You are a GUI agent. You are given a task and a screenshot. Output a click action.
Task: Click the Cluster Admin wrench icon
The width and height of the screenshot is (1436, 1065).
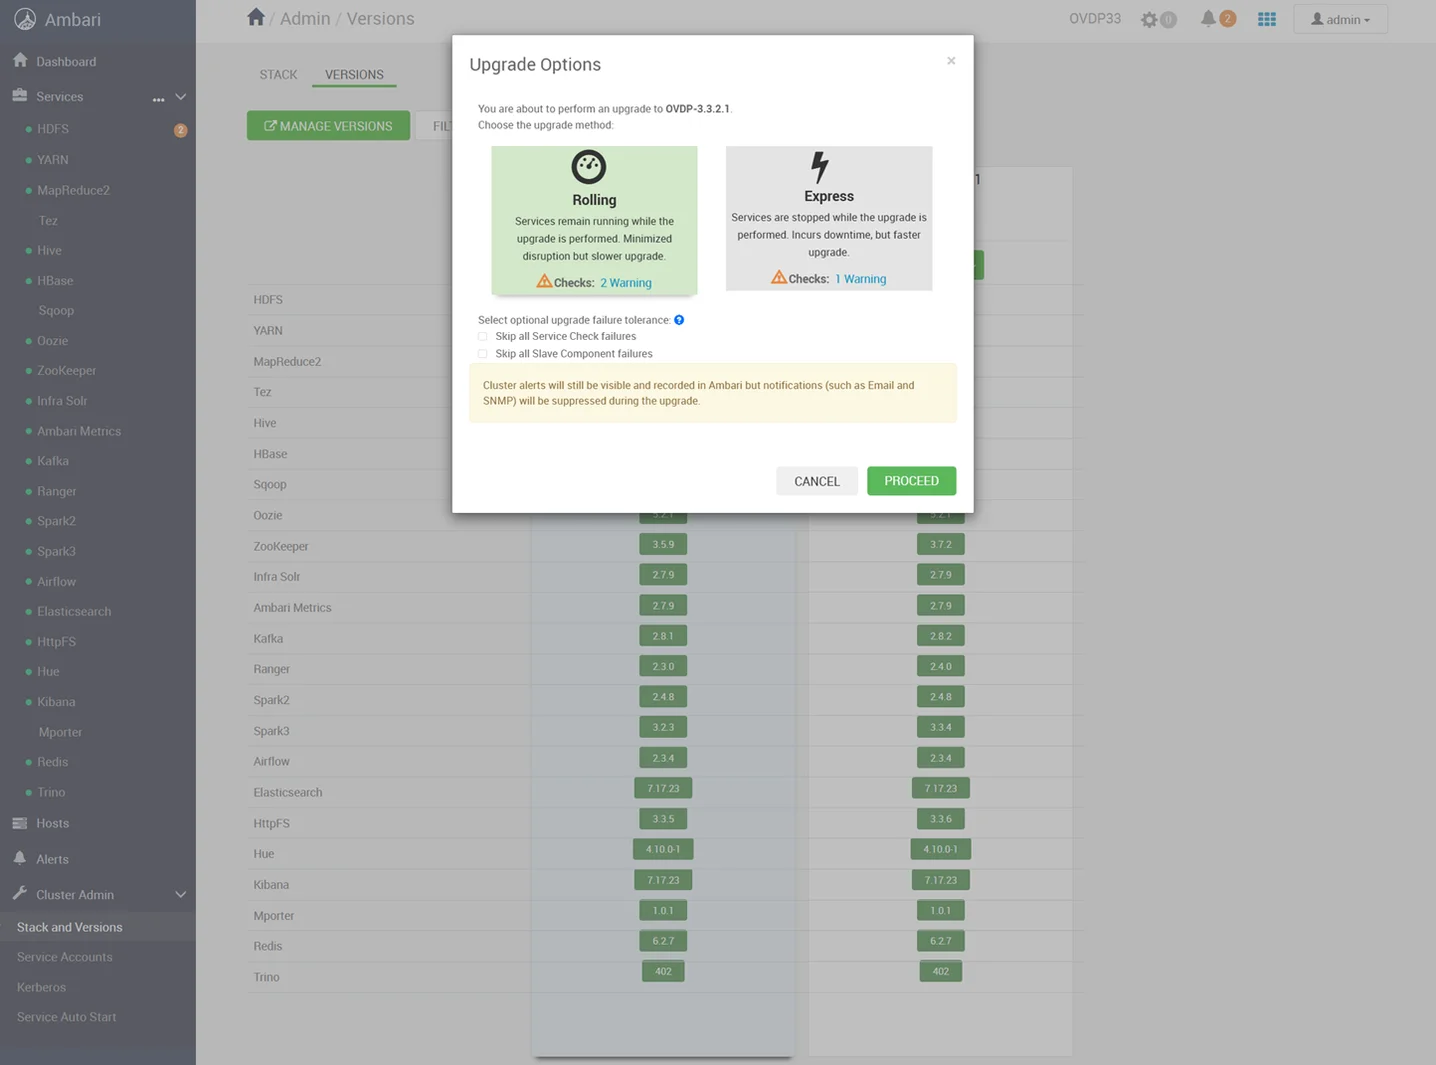20,894
